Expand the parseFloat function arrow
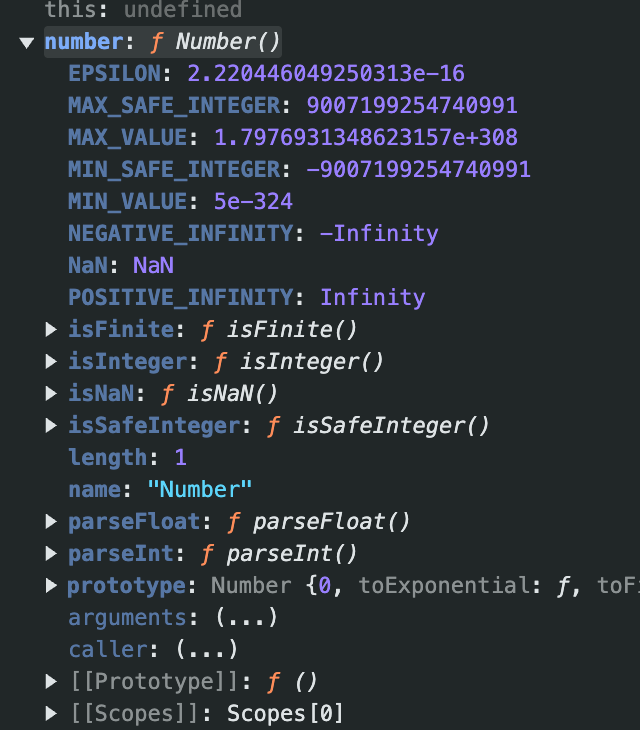The image size is (640, 730). pyautogui.click(x=51, y=521)
